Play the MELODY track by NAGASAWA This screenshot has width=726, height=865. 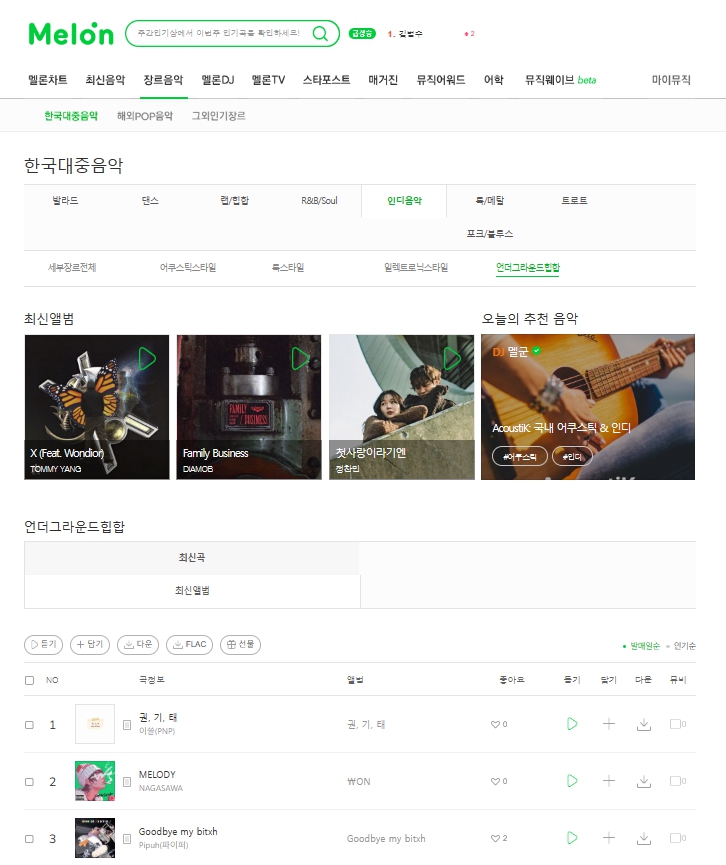pyautogui.click(x=572, y=781)
